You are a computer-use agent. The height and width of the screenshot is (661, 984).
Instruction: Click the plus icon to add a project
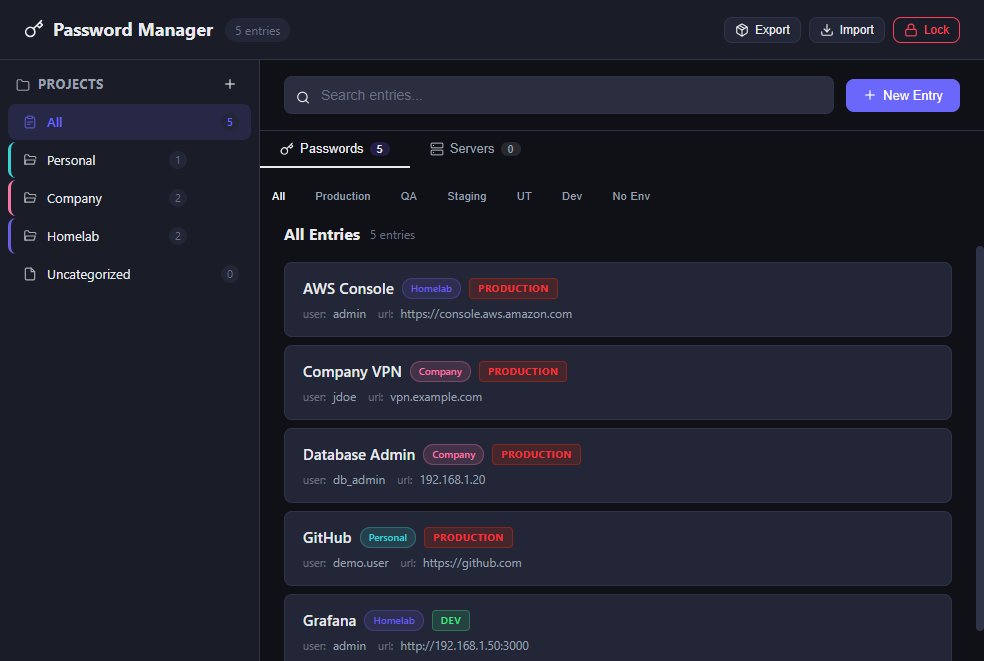pyautogui.click(x=230, y=84)
